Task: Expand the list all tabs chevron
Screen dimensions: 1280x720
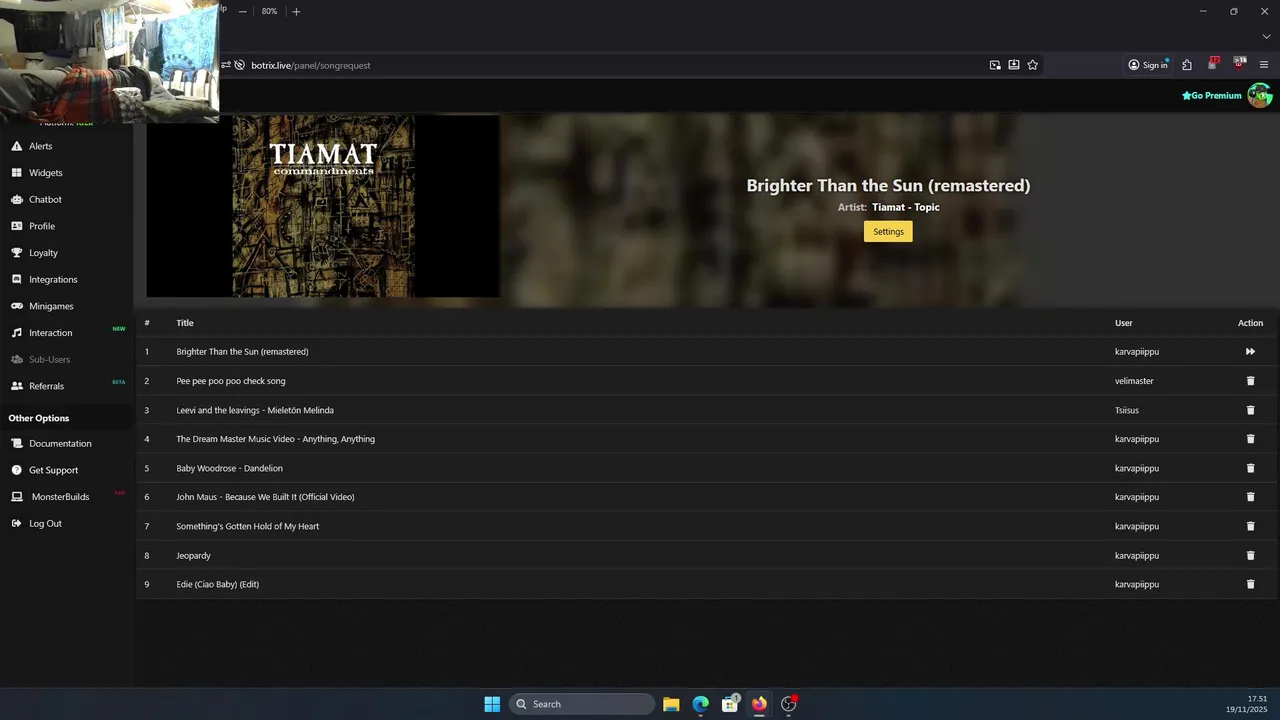Action: pyautogui.click(x=1266, y=36)
